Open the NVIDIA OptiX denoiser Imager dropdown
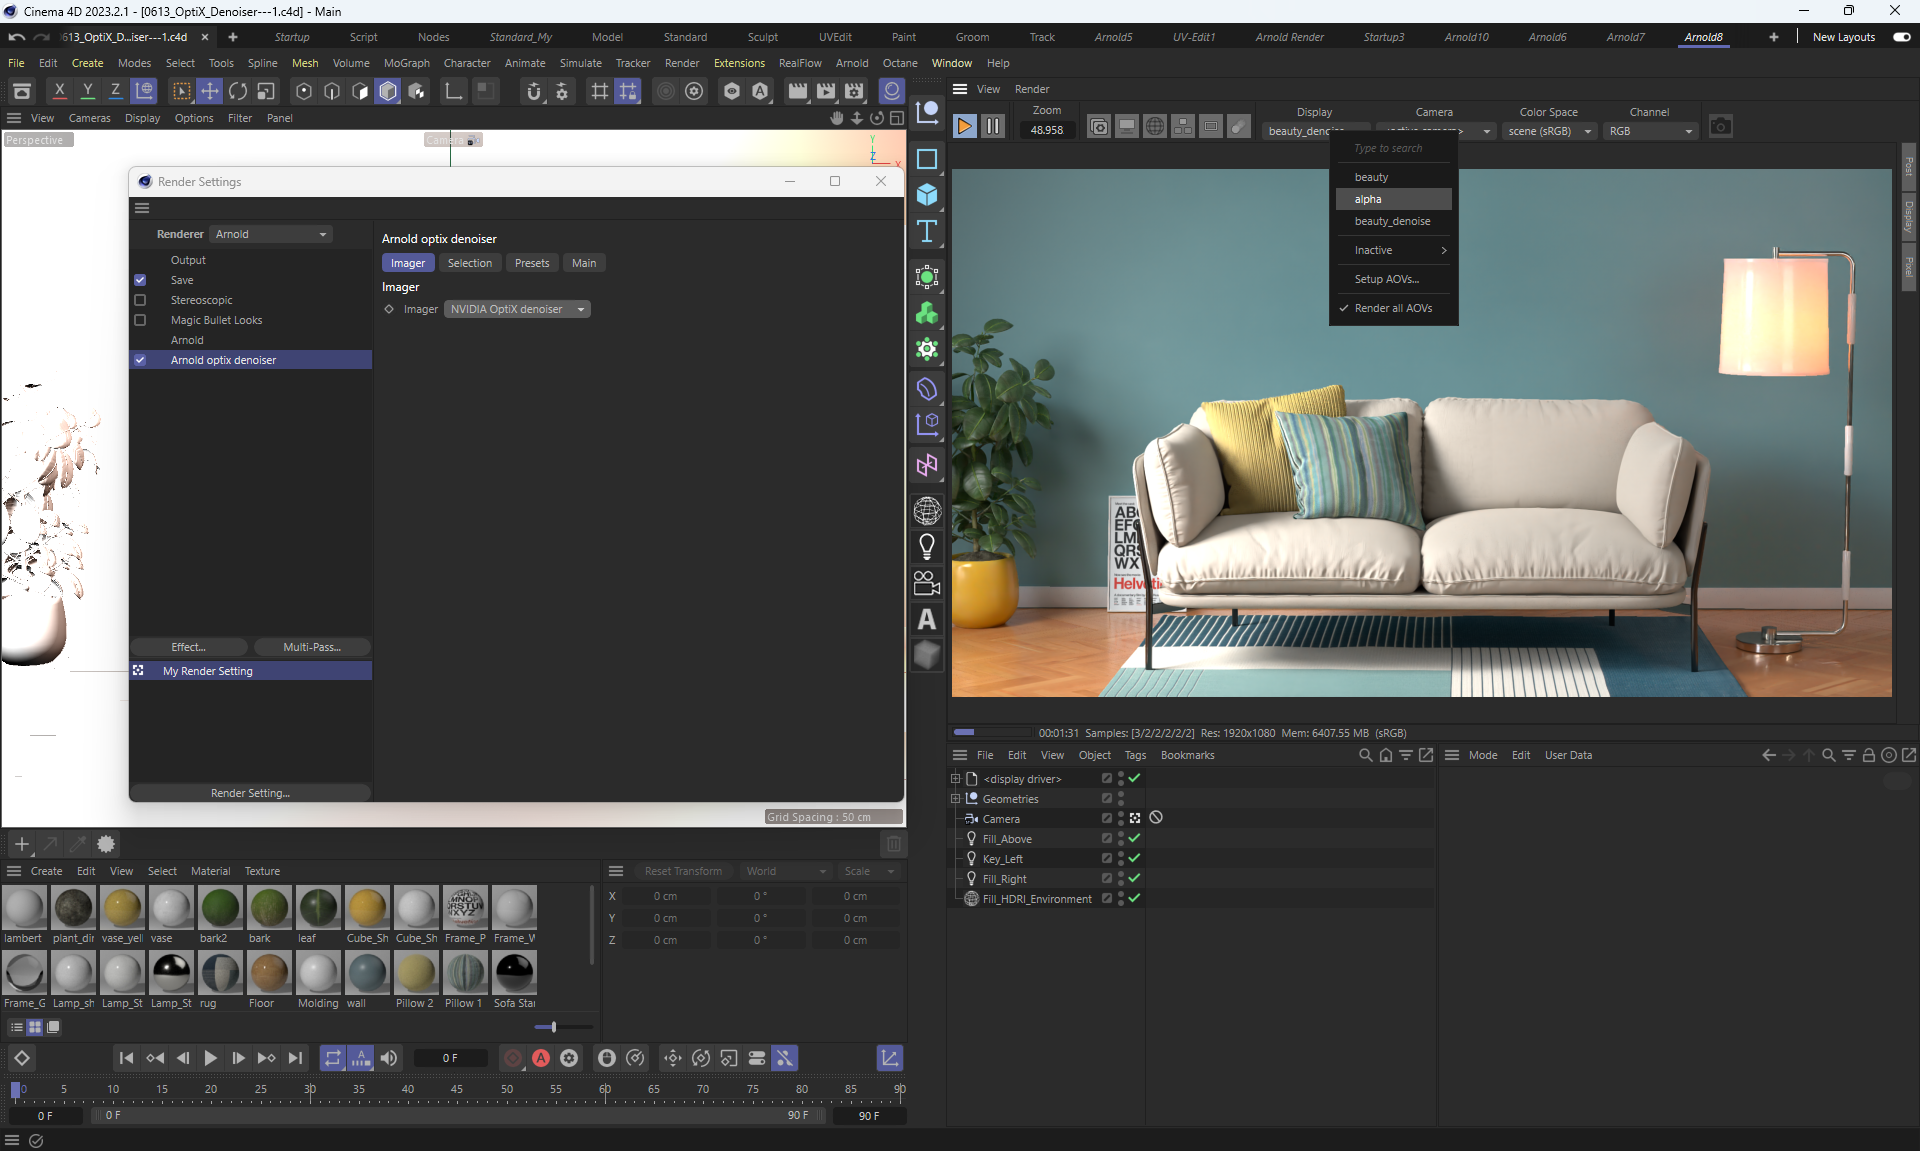The height and width of the screenshot is (1151, 1920). 516,309
